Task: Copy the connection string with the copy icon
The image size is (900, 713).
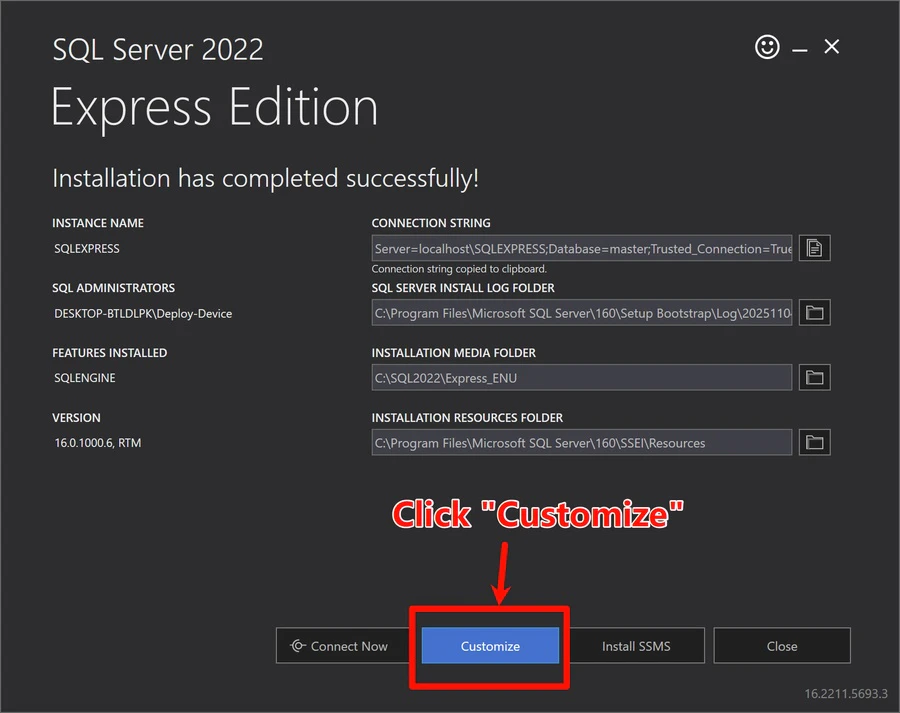Action: coord(814,248)
